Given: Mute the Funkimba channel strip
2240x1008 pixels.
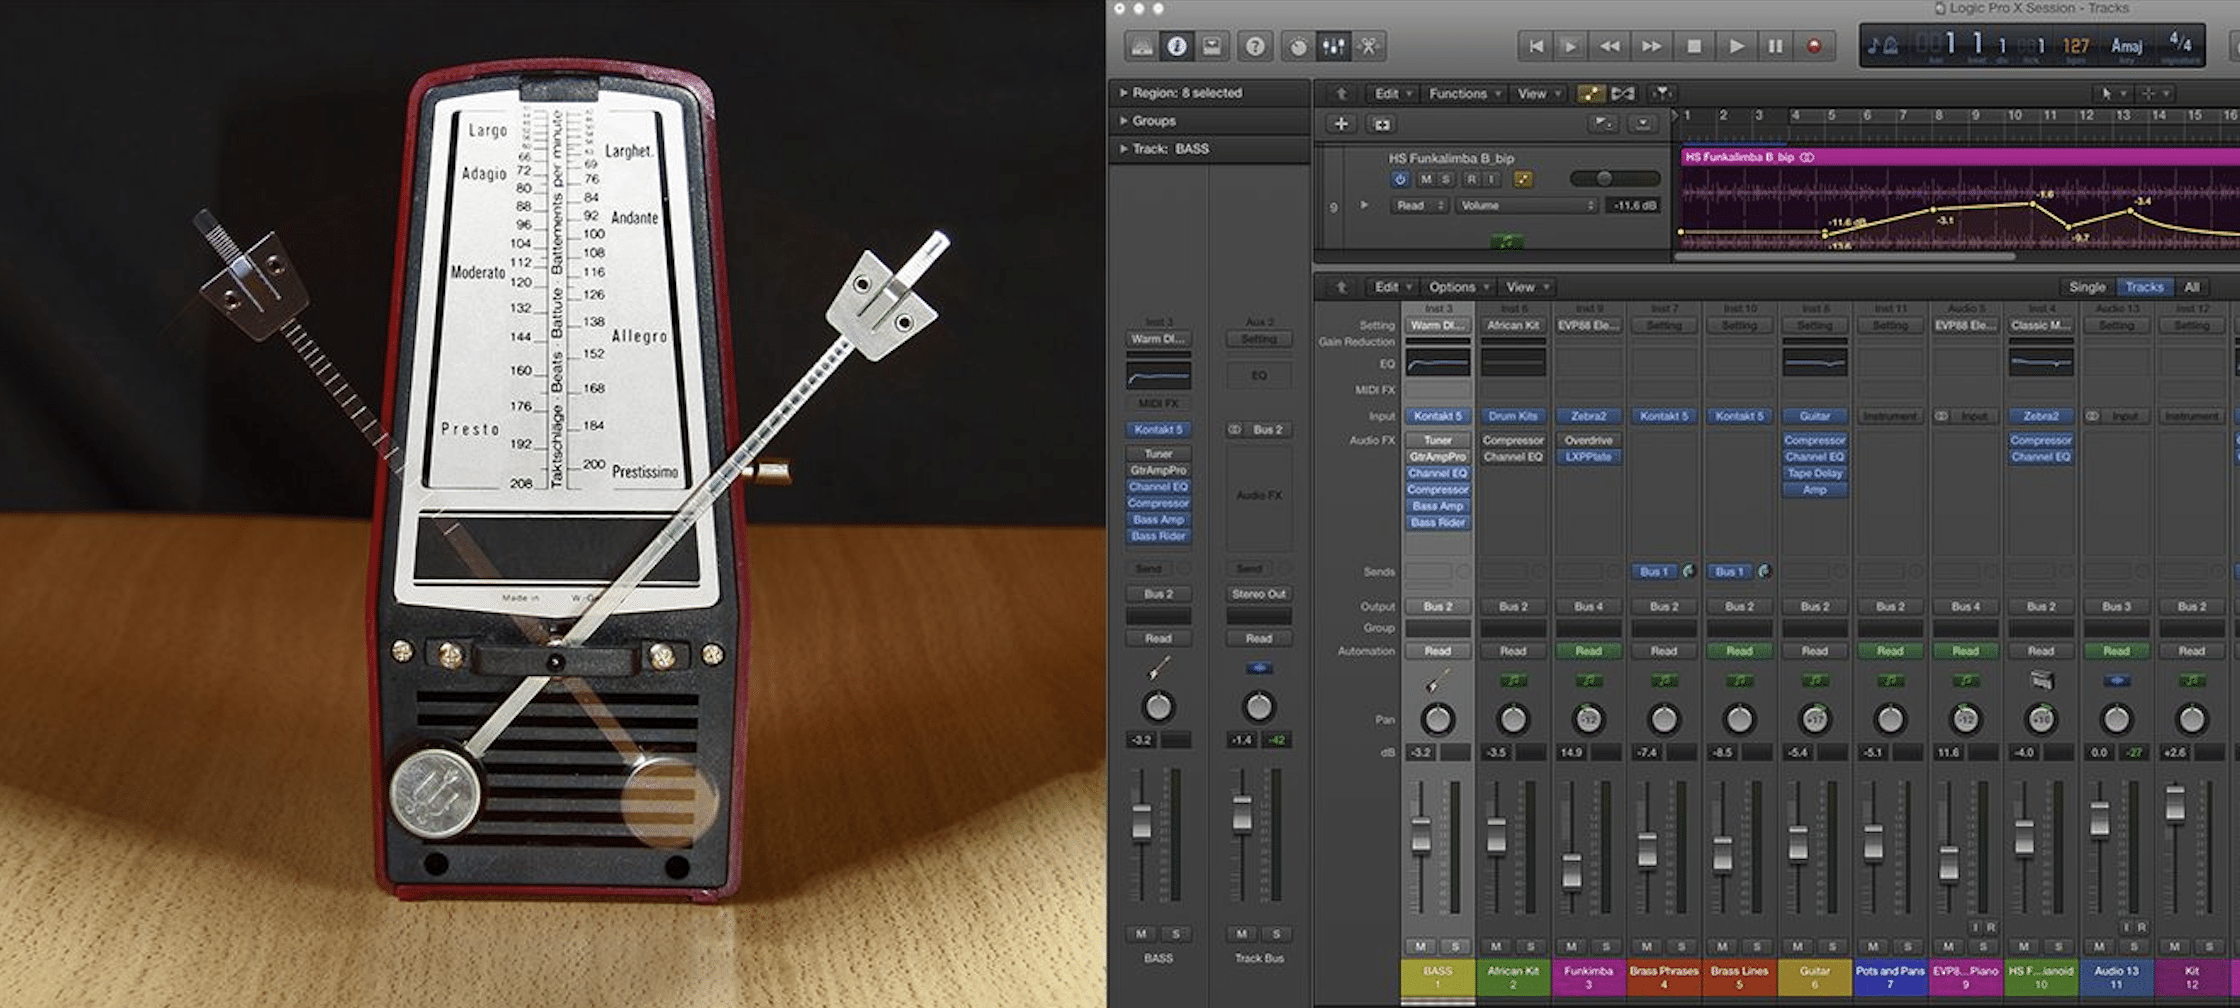Looking at the screenshot, I should tap(1571, 946).
